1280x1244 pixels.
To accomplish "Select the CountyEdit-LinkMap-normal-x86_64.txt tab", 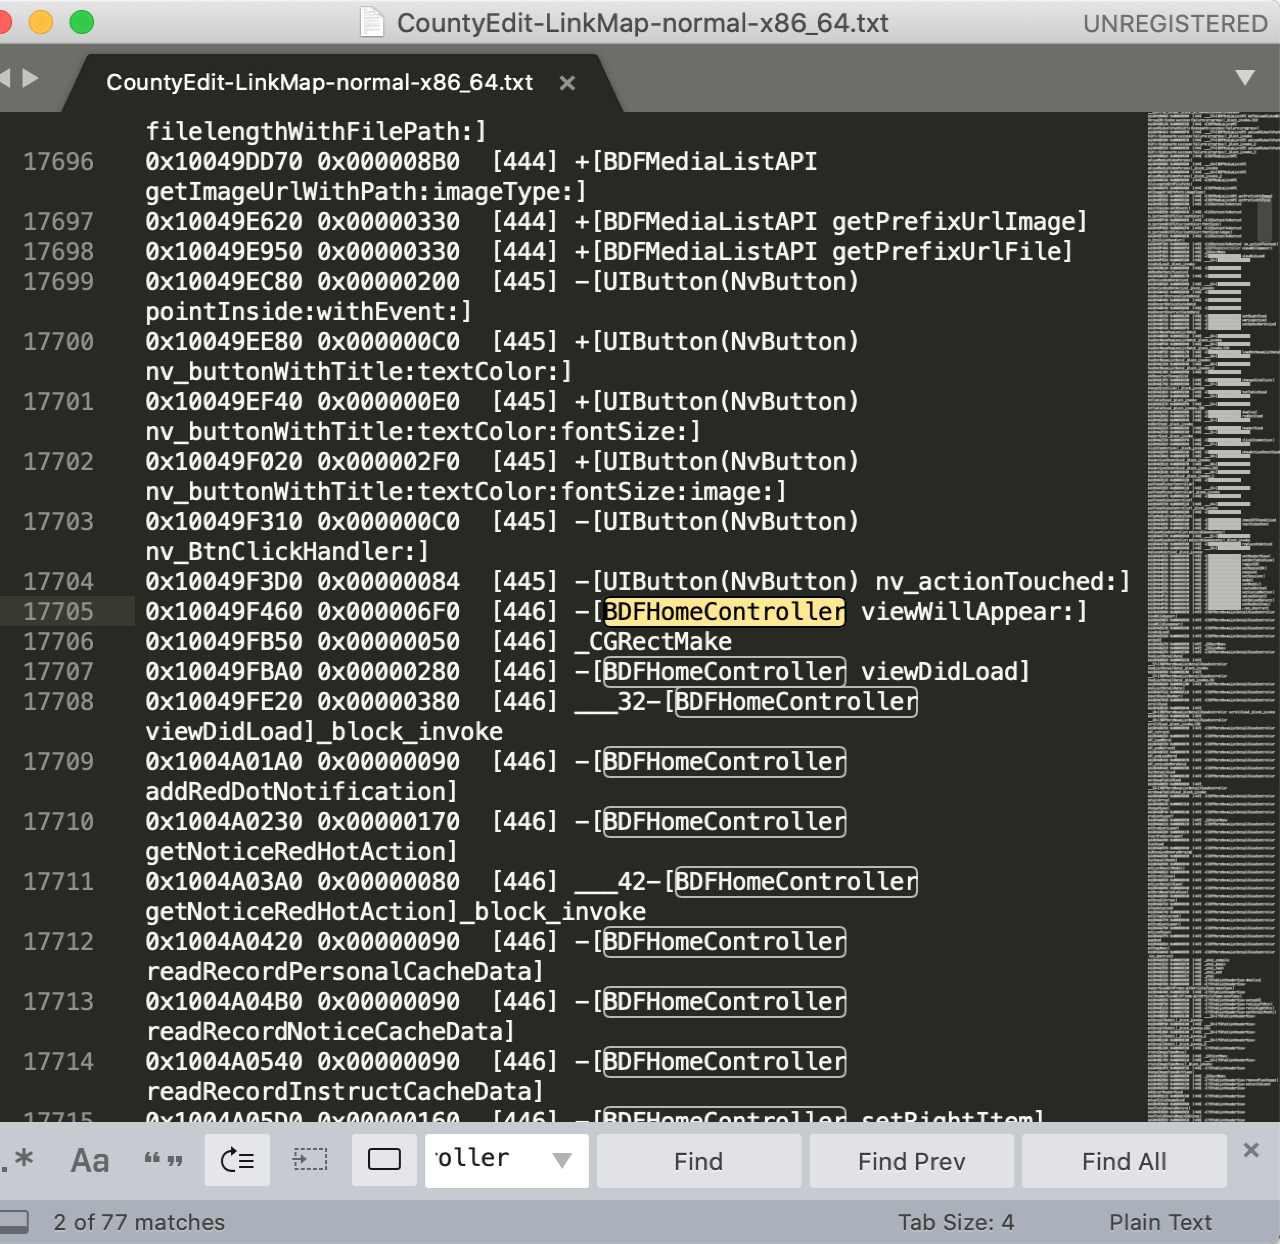I will click(x=320, y=82).
